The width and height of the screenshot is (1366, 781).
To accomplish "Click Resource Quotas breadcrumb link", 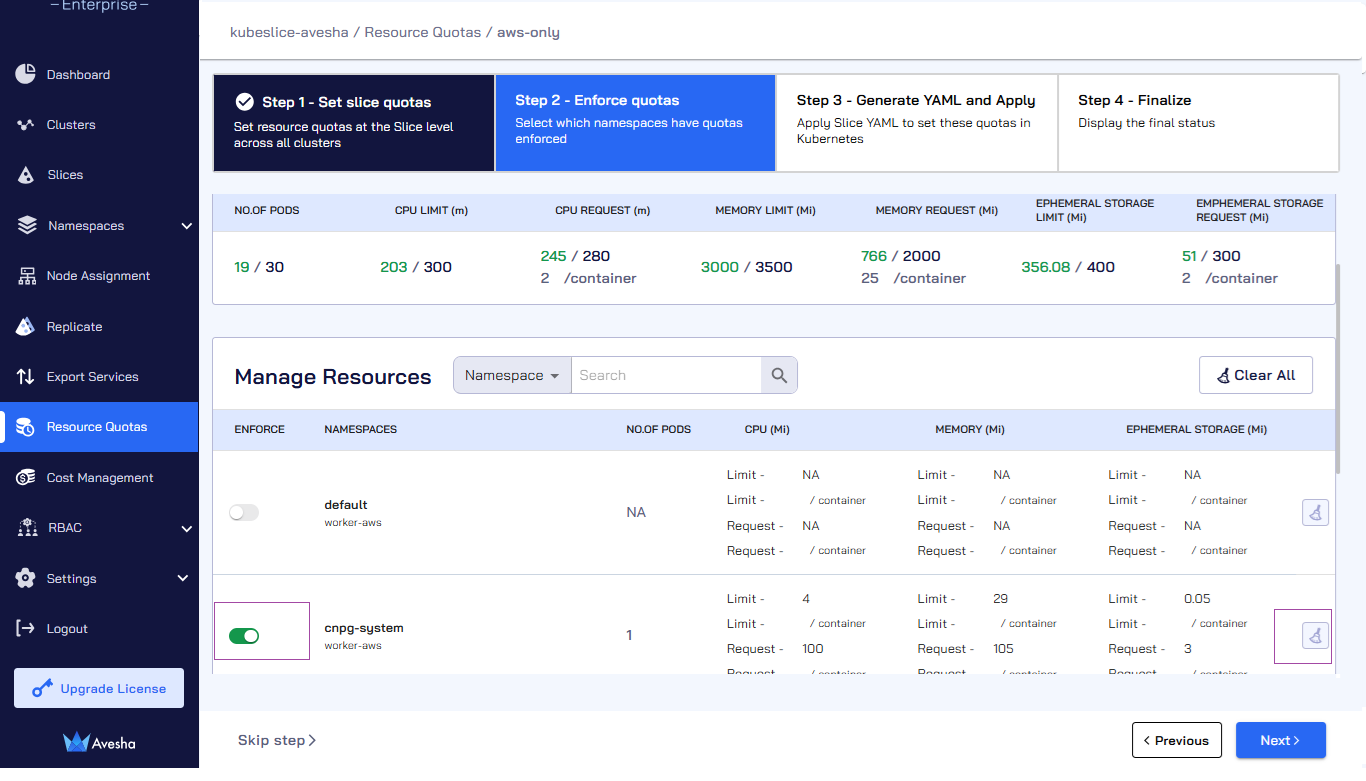I will pyautogui.click(x=423, y=32).
